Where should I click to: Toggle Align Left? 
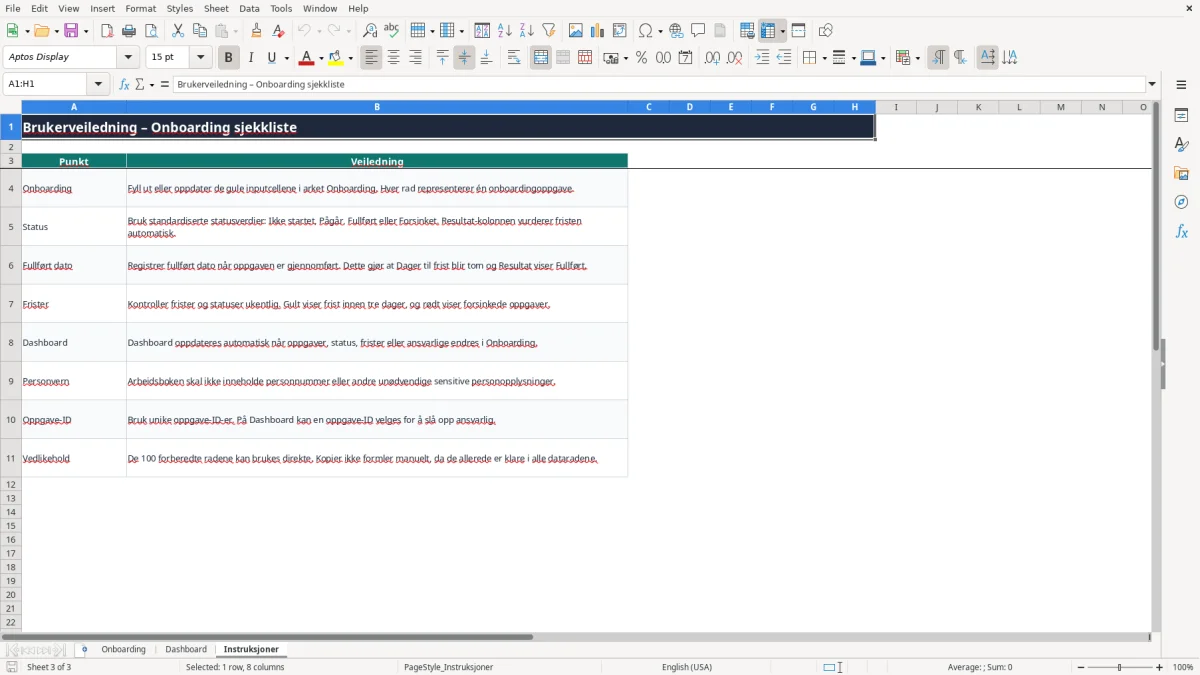pos(372,58)
